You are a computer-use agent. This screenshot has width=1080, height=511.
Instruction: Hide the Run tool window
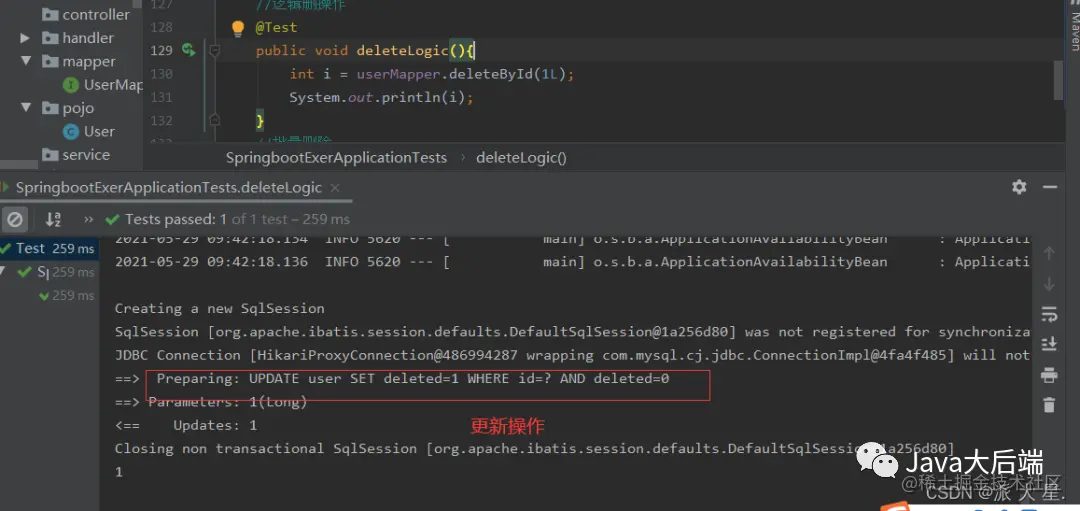(1050, 187)
